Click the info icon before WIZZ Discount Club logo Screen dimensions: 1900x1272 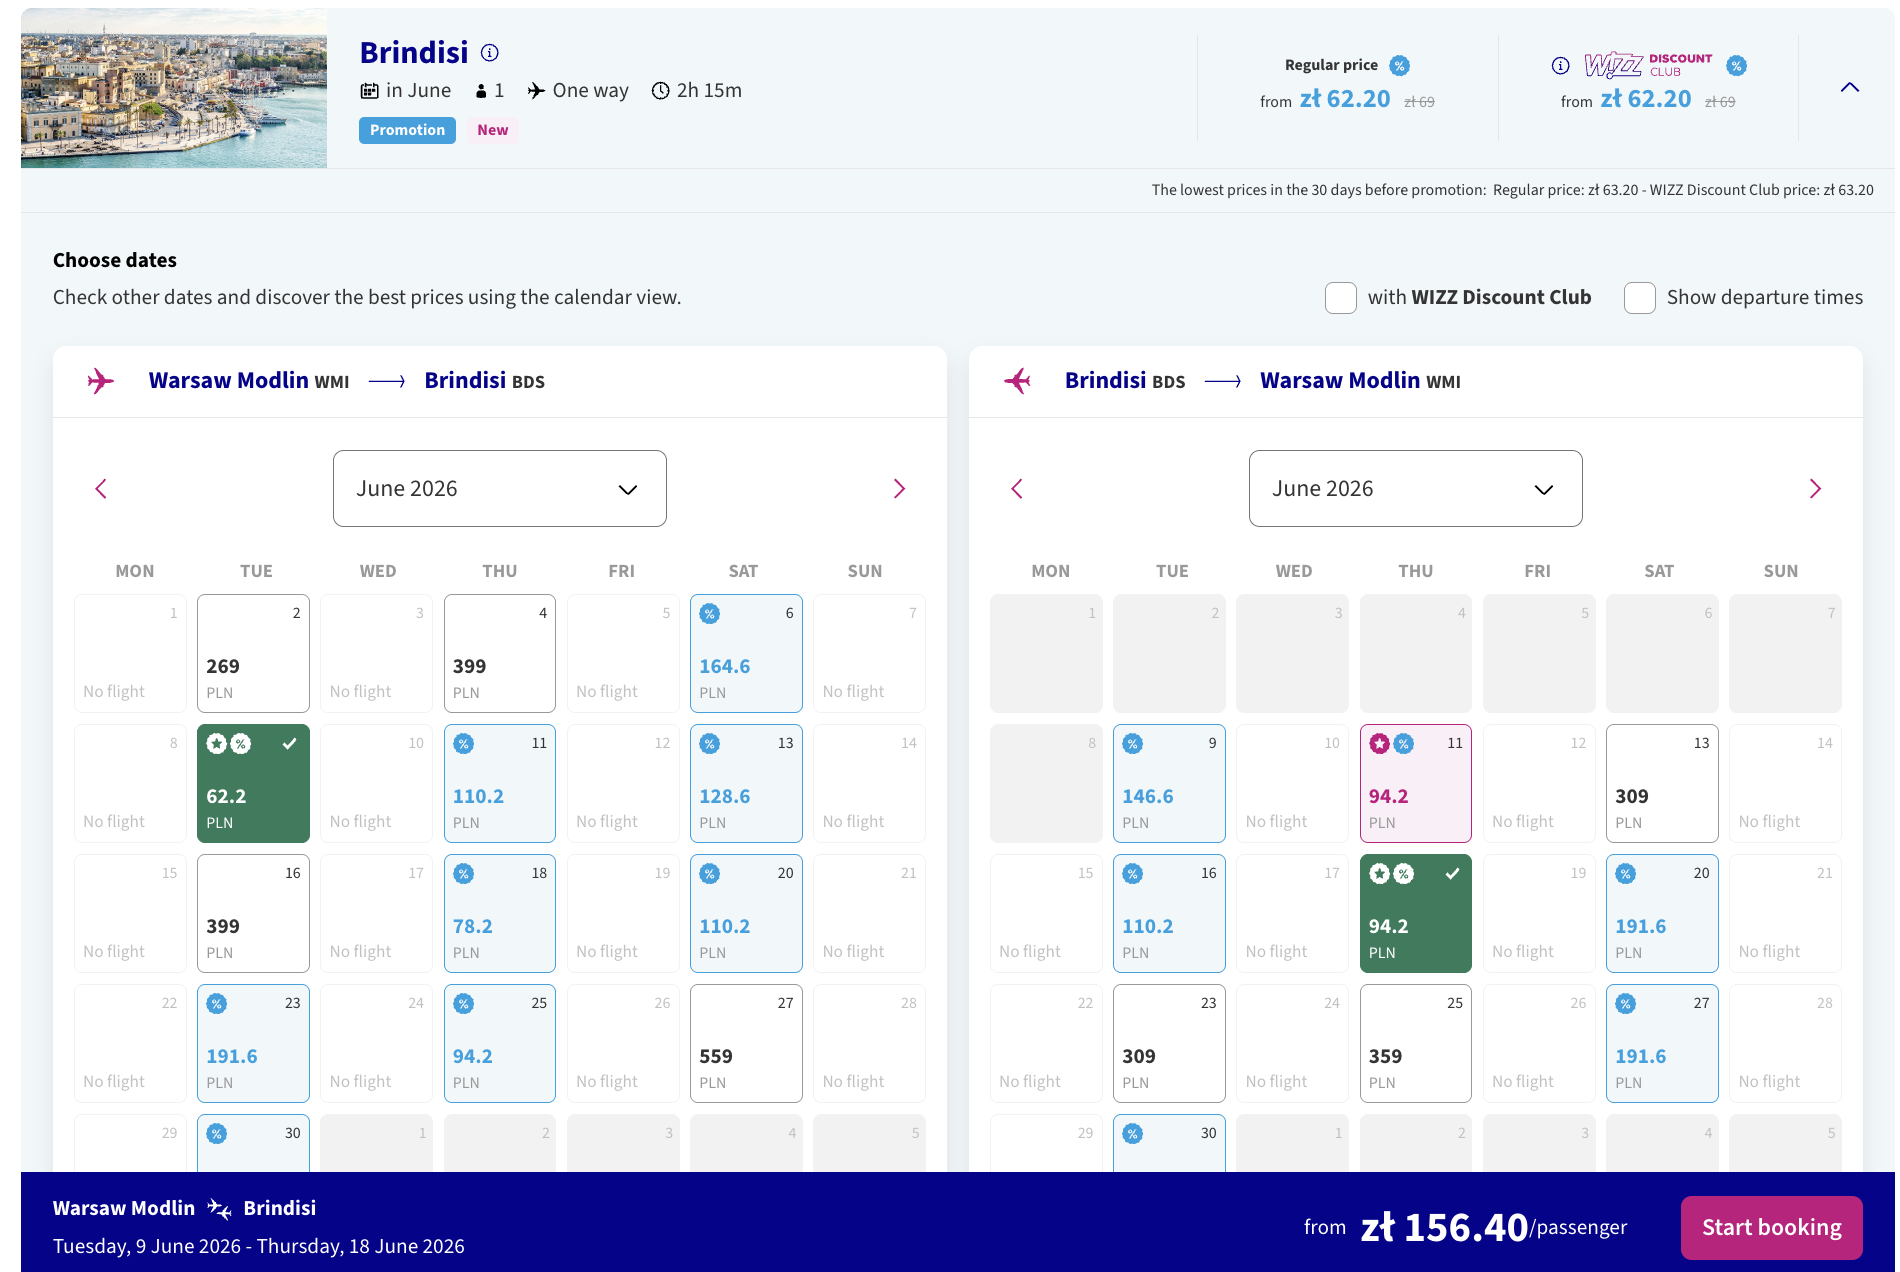pyautogui.click(x=1560, y=66)
